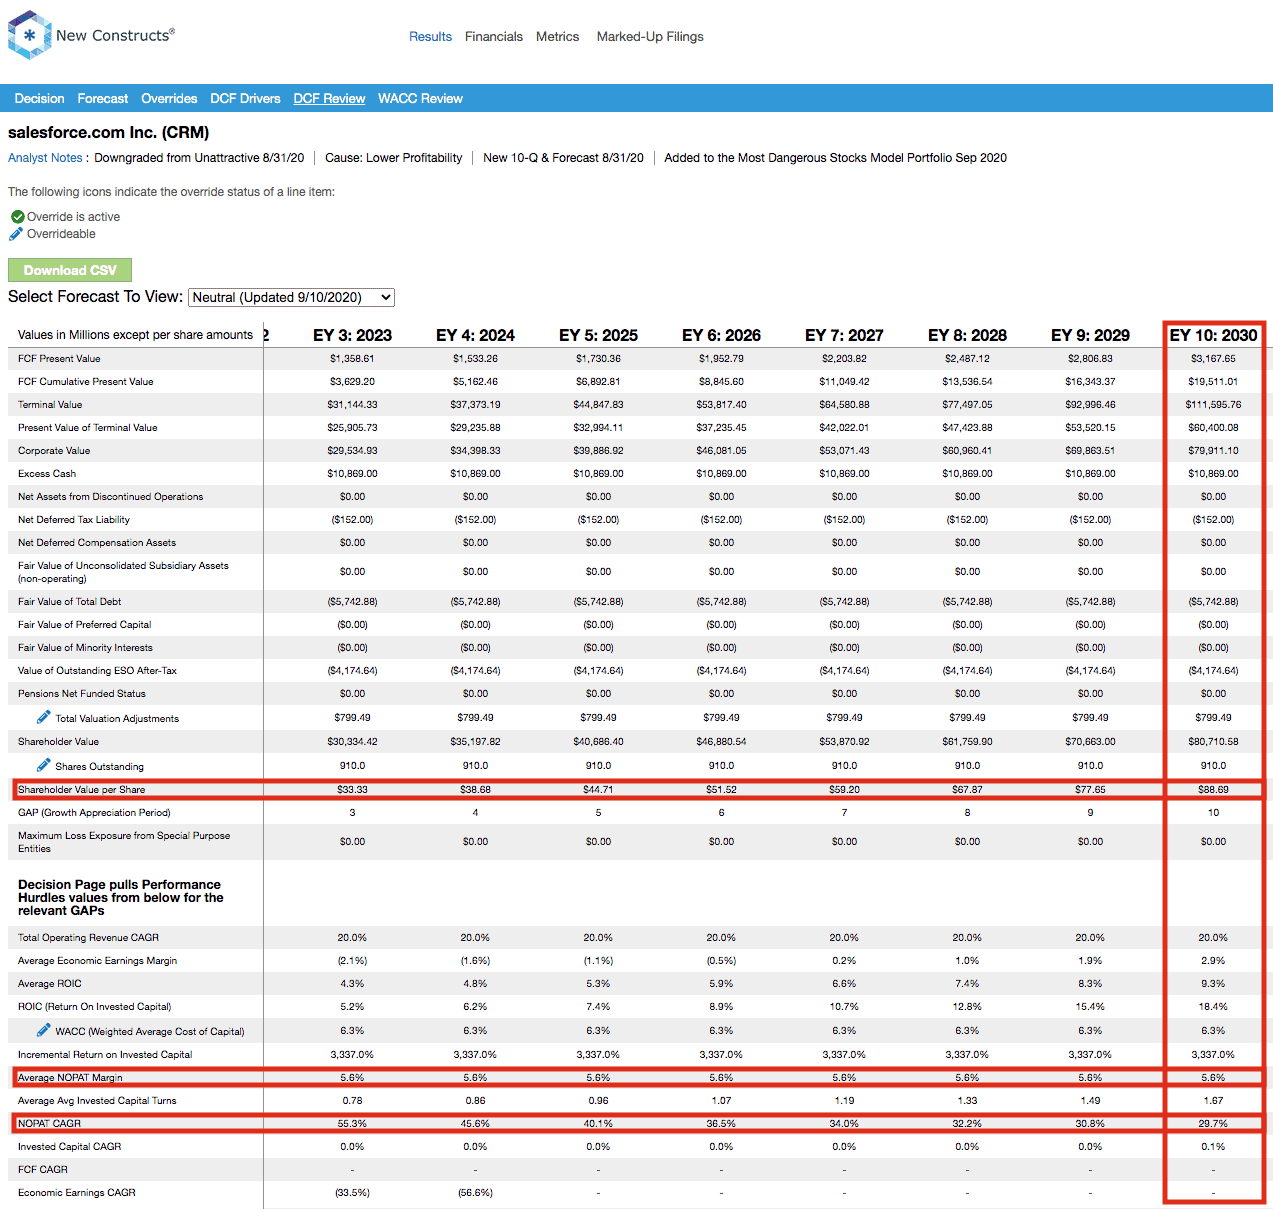Click the 'EY 4: 2024' column header

tap(475, 335)
